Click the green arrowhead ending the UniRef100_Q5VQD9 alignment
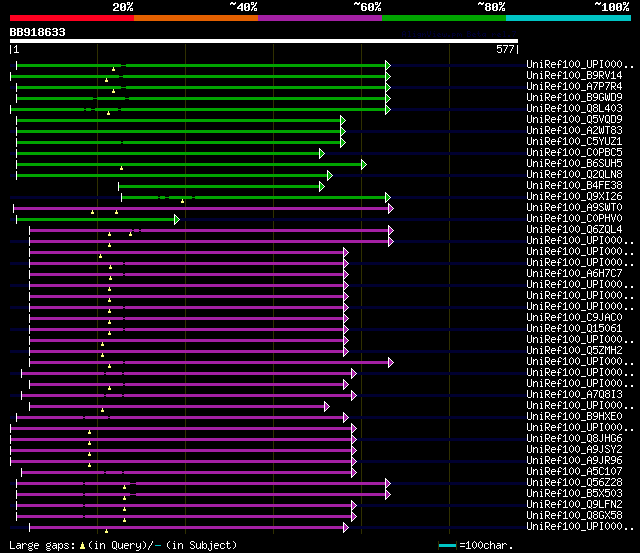Screen dimensions: 640x553 [x=343, y=120]
